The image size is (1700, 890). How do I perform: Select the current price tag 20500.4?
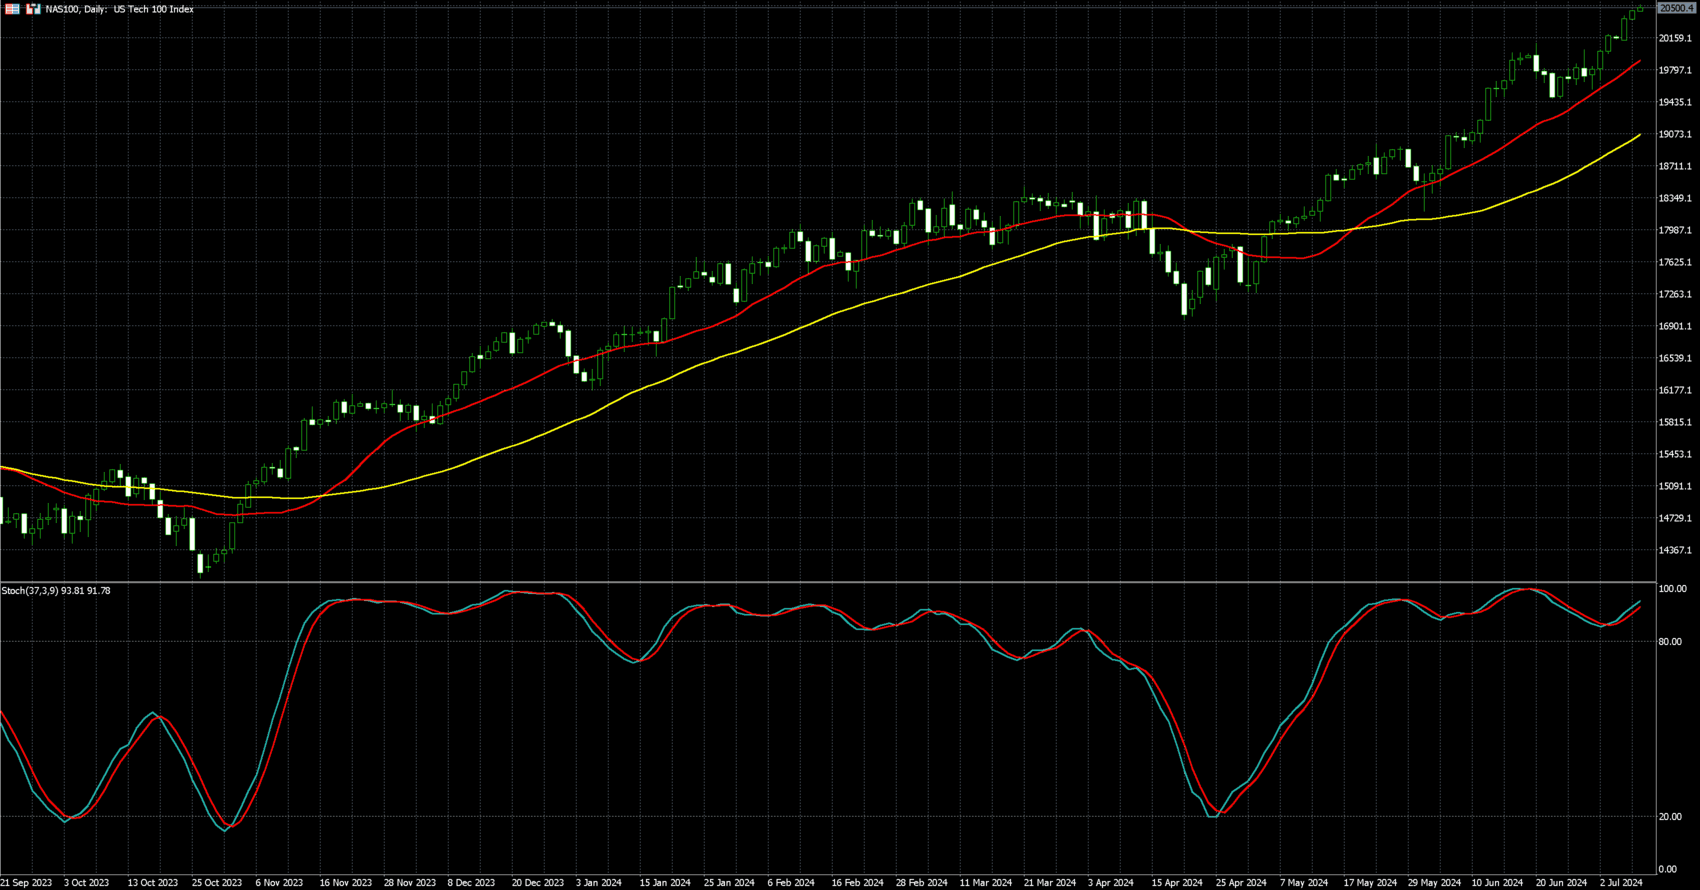click(x=1677, y=8)
